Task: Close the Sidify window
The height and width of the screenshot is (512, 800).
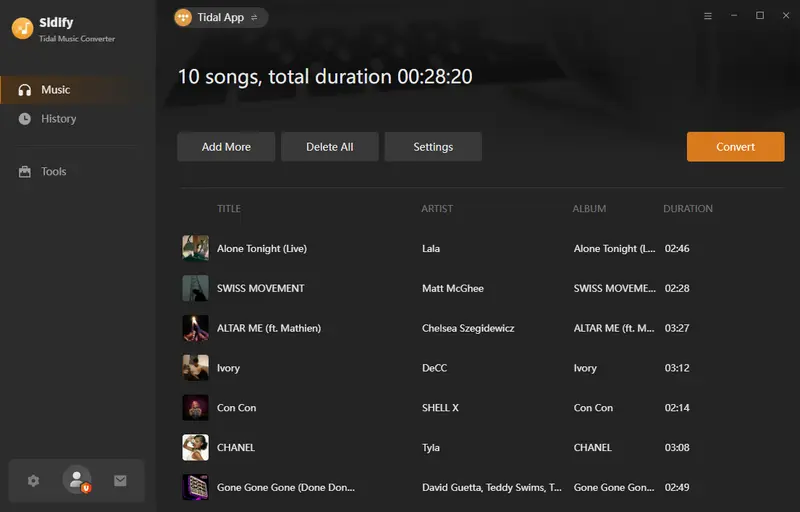Action: [786, 15]
